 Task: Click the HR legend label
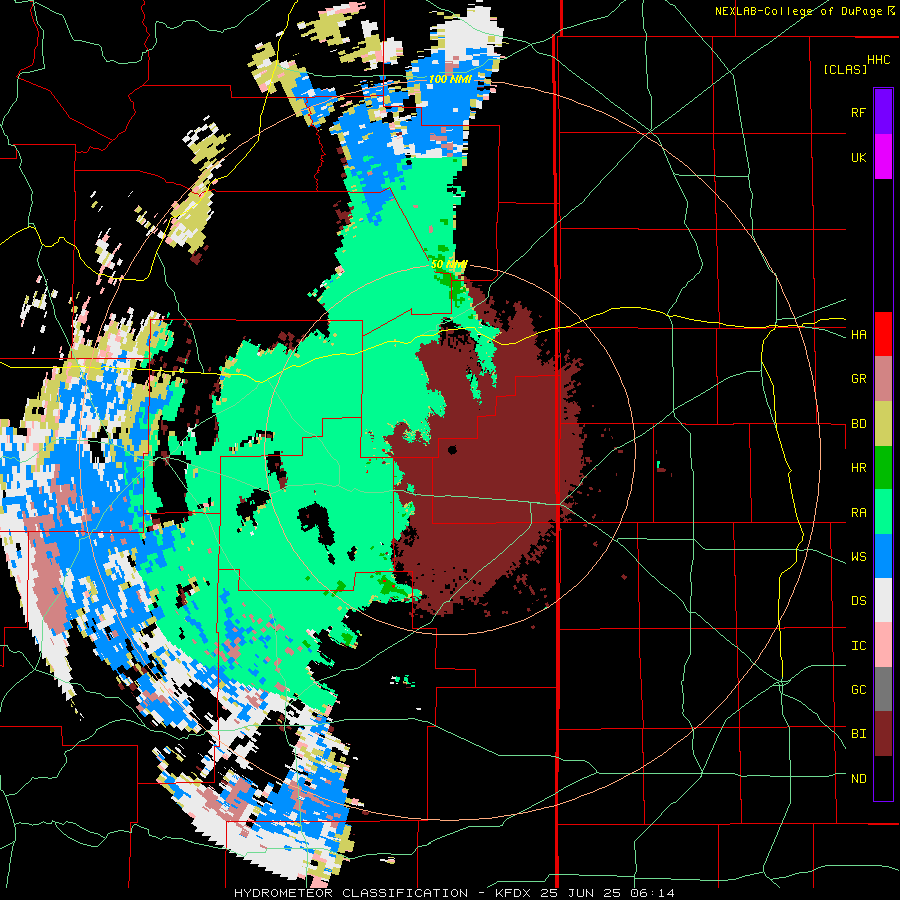click(x=858, y=468)
